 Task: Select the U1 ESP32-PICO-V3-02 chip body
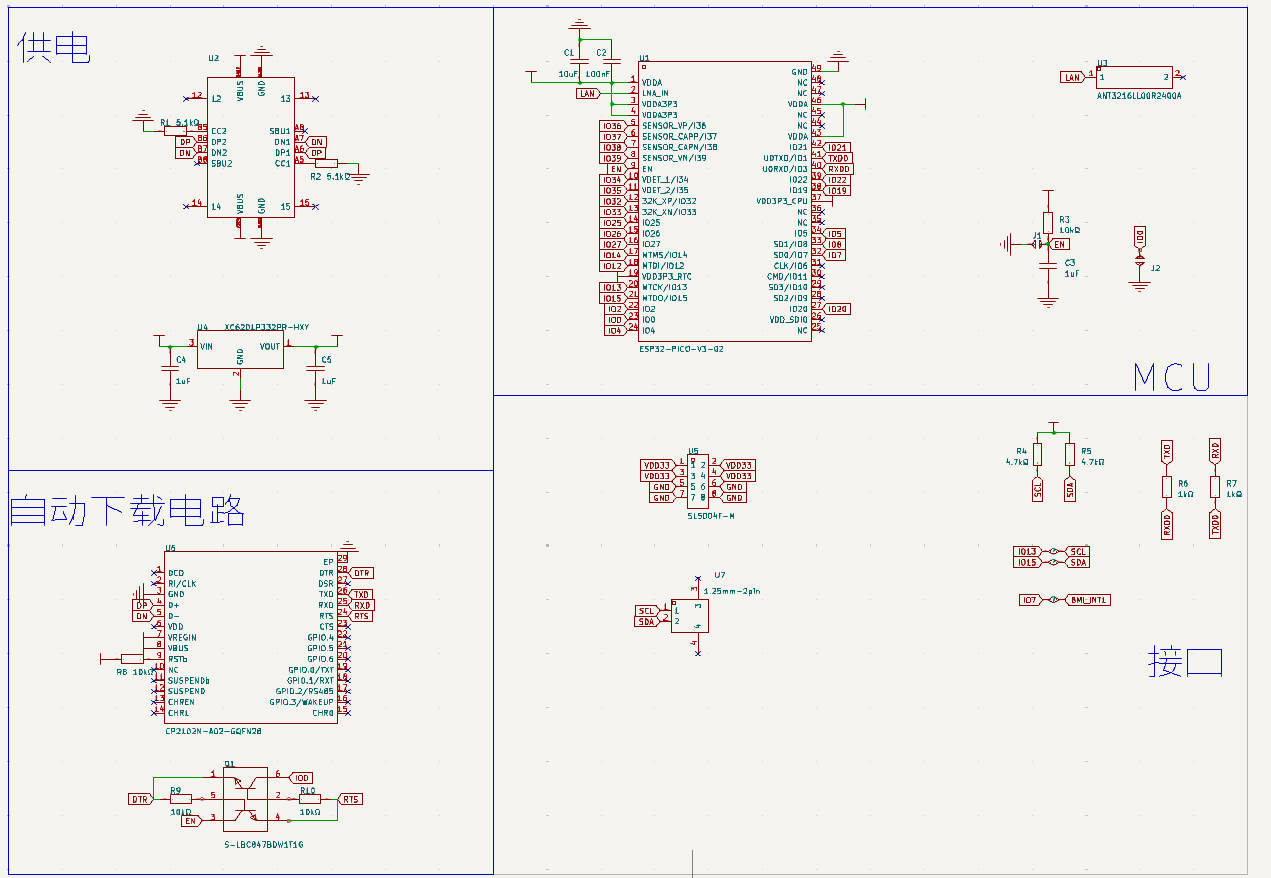coord(725,201)
